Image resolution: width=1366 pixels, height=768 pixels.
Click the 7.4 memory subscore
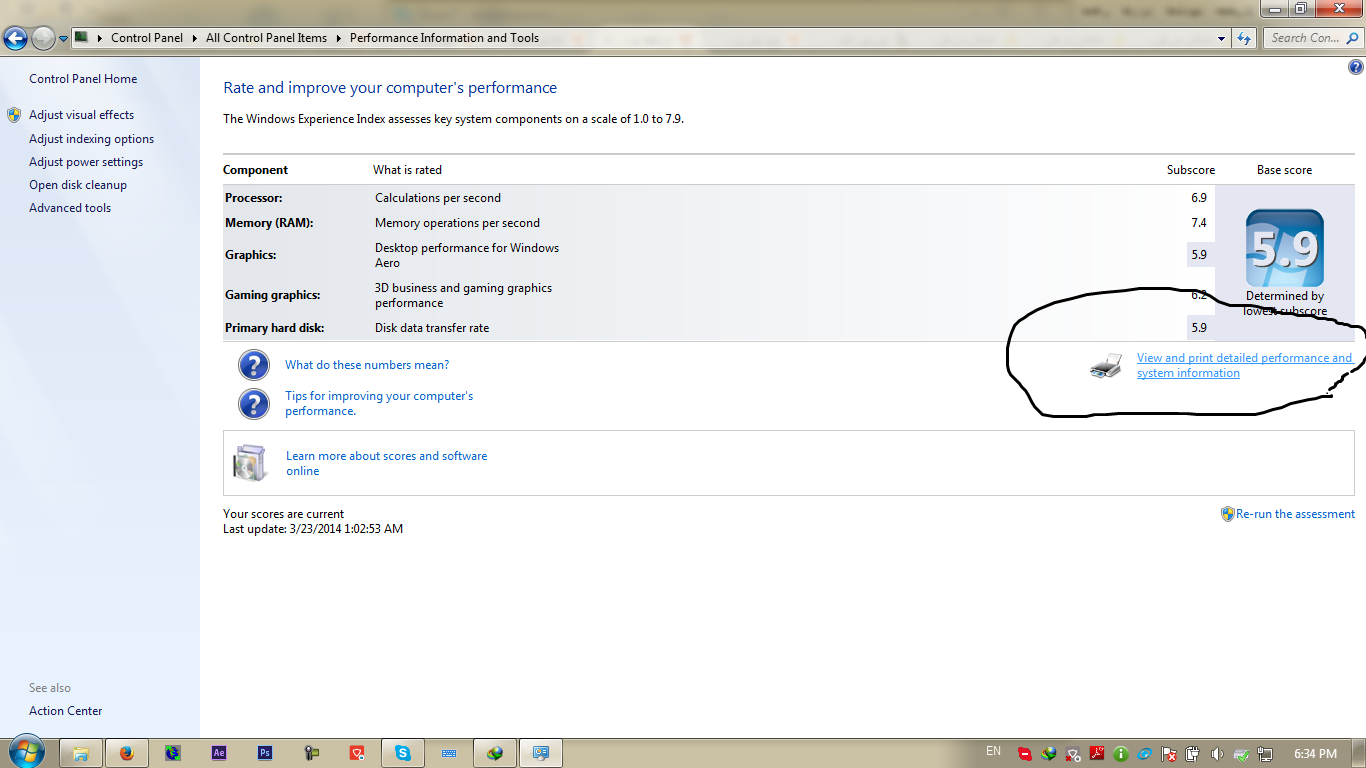pyautogui.click(x=1199, y=223)
